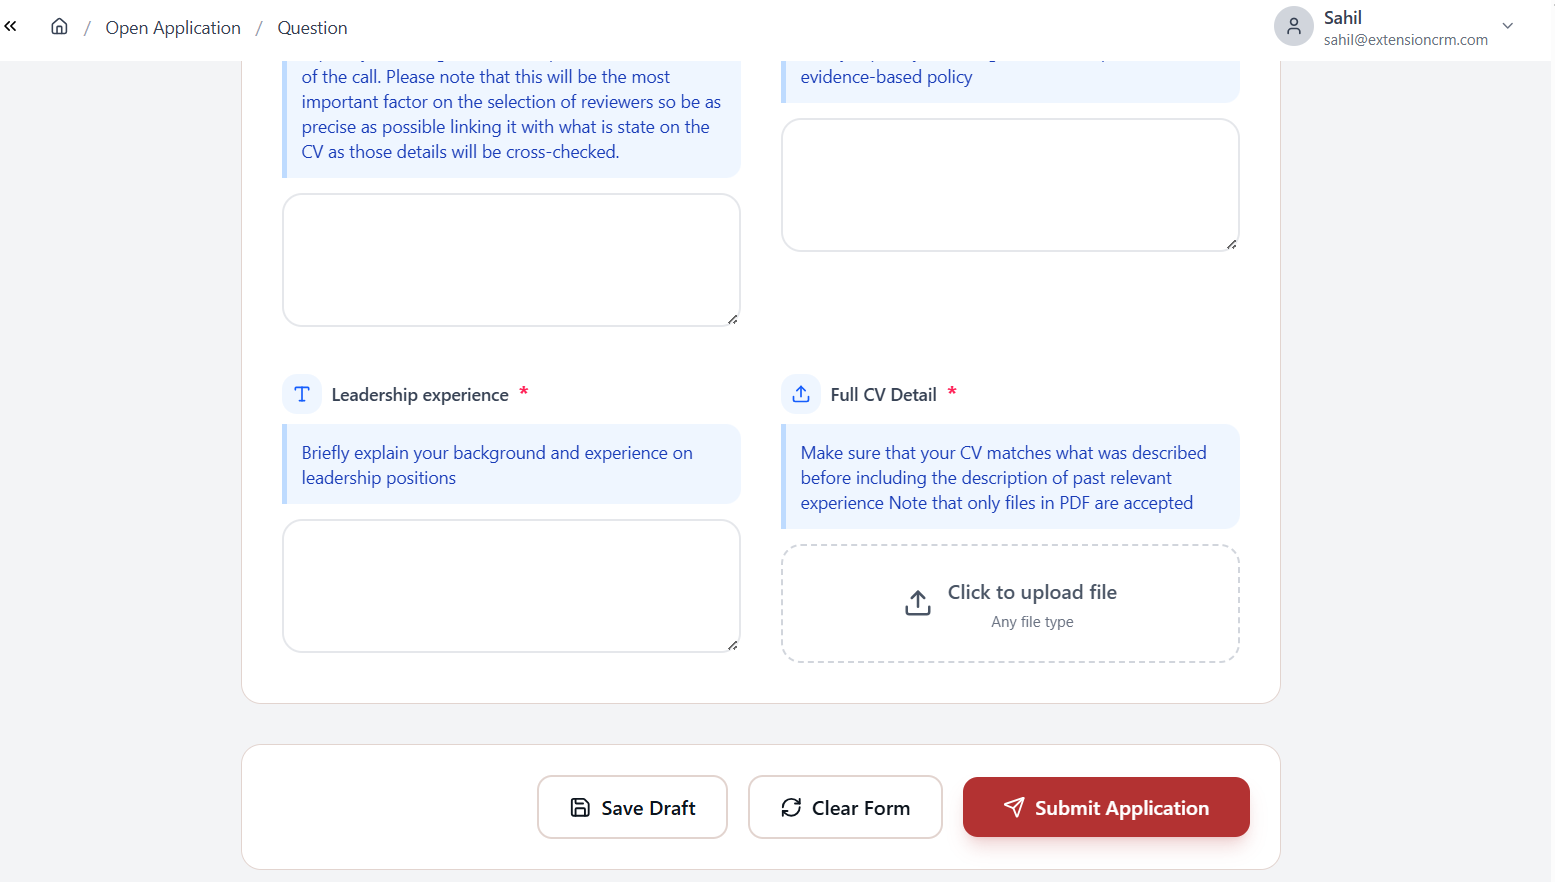Click the text area above Leadership experience
The image size is (1555, 882).
[x=511, y=260]
